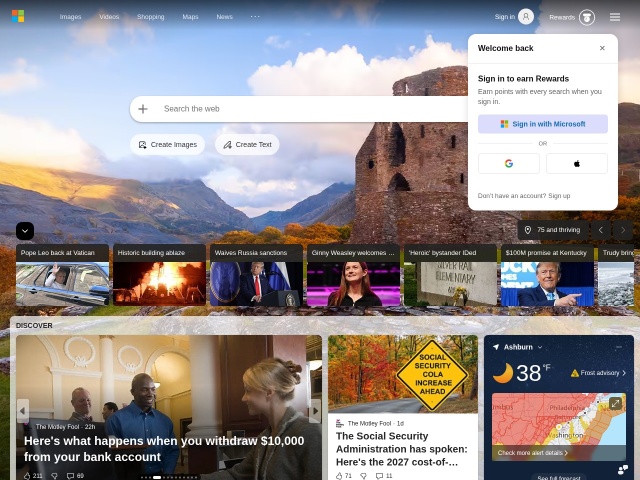Dislike the Social Security article
The image size is (640, 480).
tap(363, 476)
